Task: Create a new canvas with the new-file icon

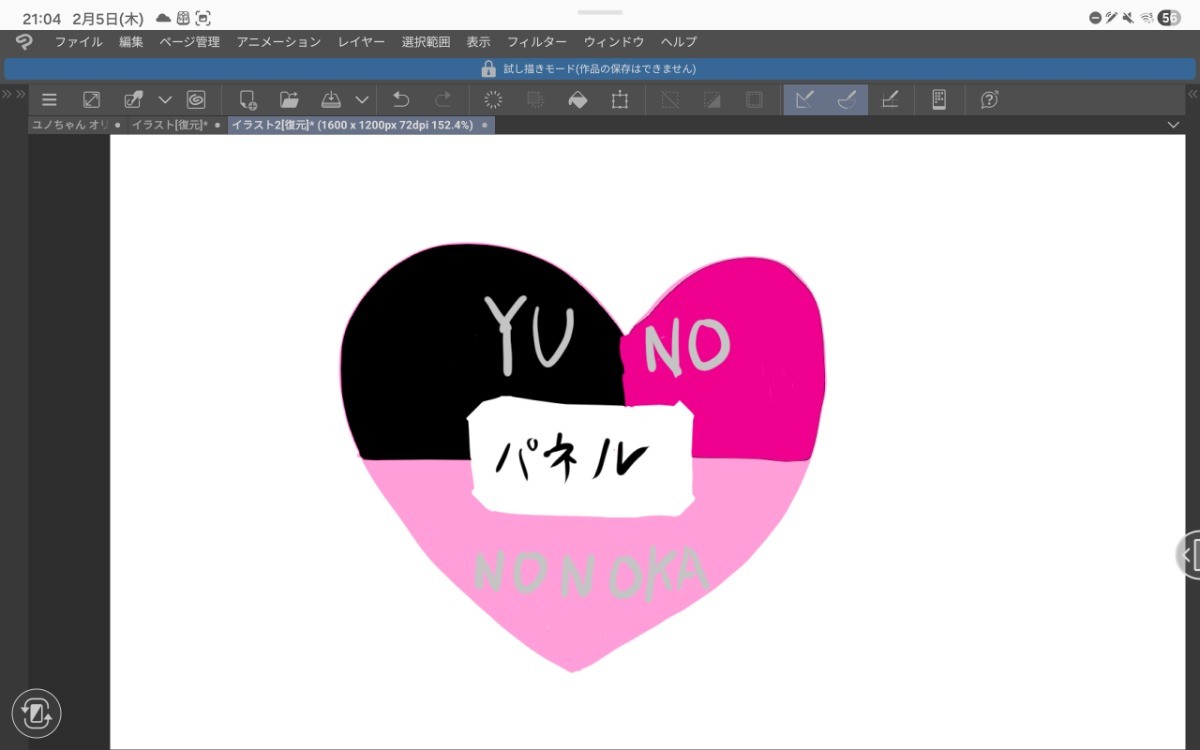Action: tap(247, 100)
